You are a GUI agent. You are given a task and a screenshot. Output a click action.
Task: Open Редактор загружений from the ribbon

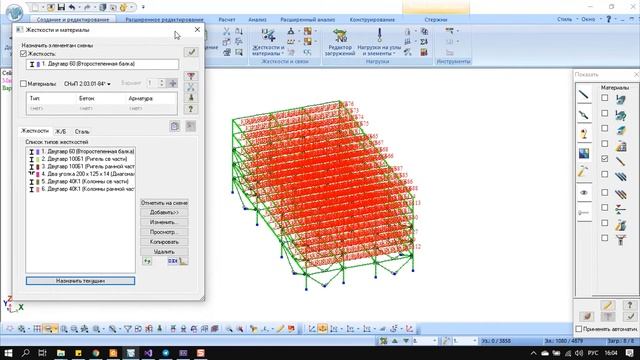pos(340,42)
